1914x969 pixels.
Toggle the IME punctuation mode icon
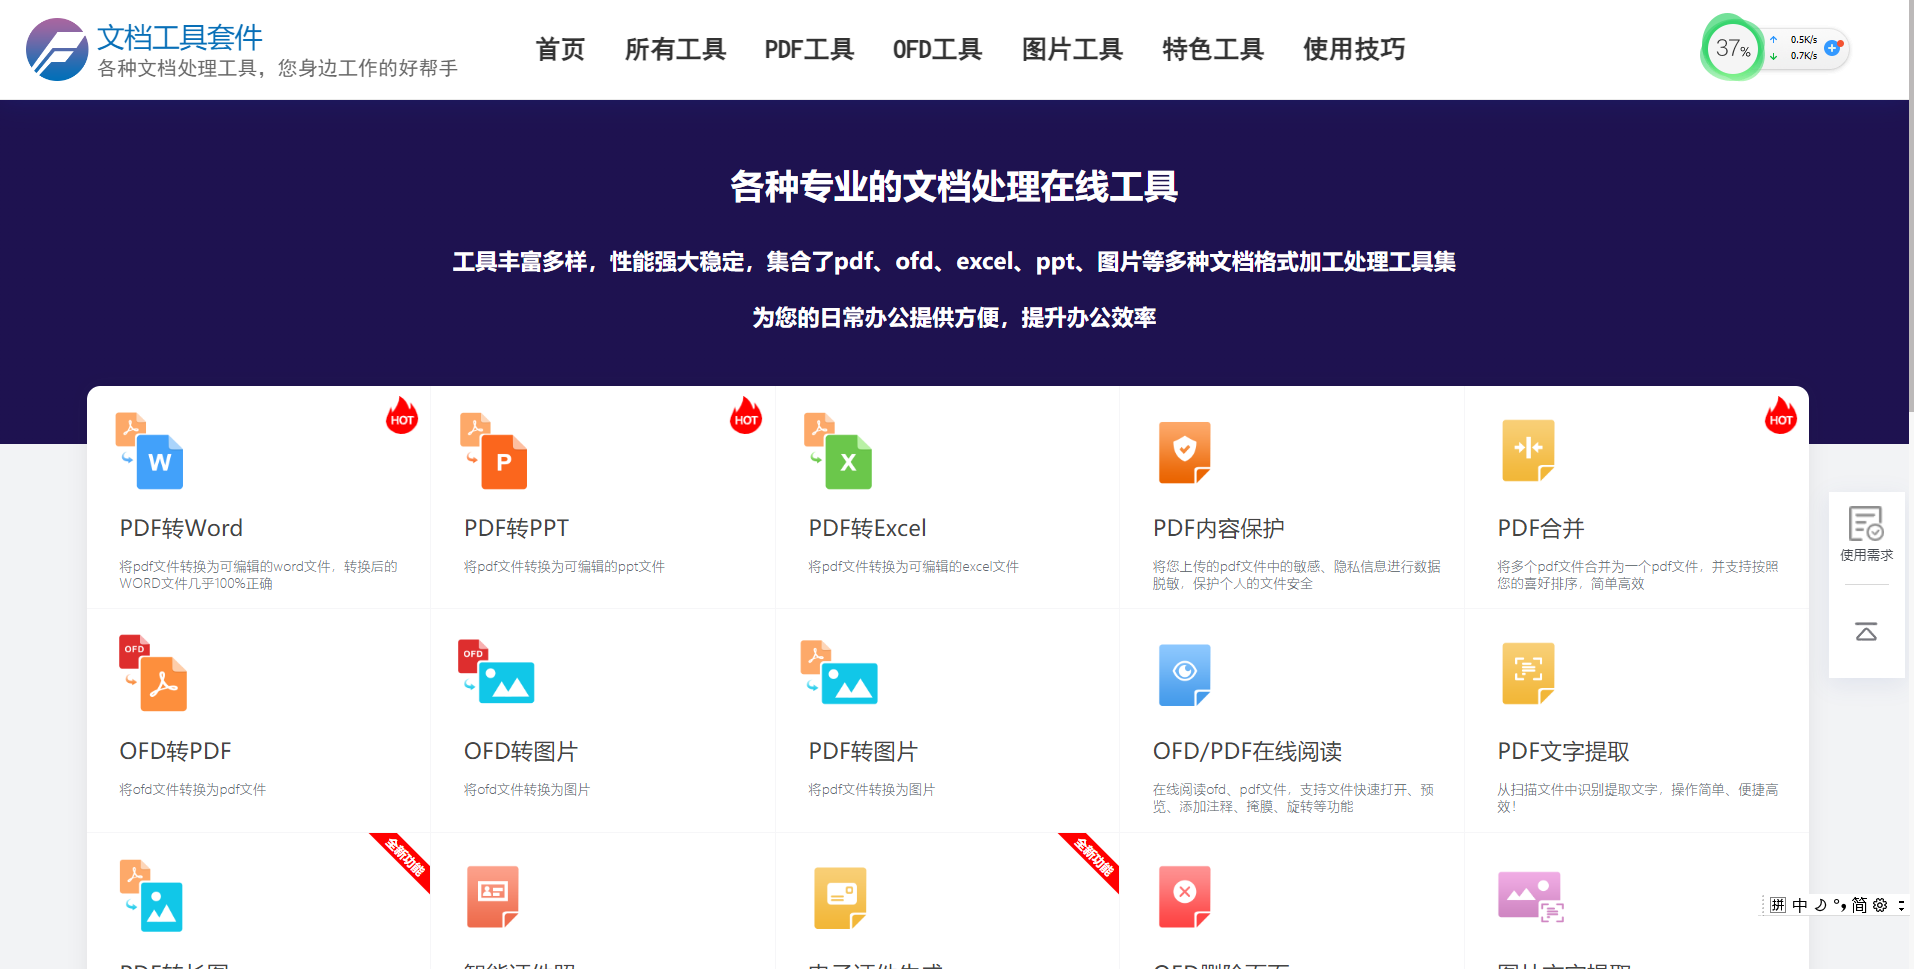pyautogui.click(x=1840, y=905)
